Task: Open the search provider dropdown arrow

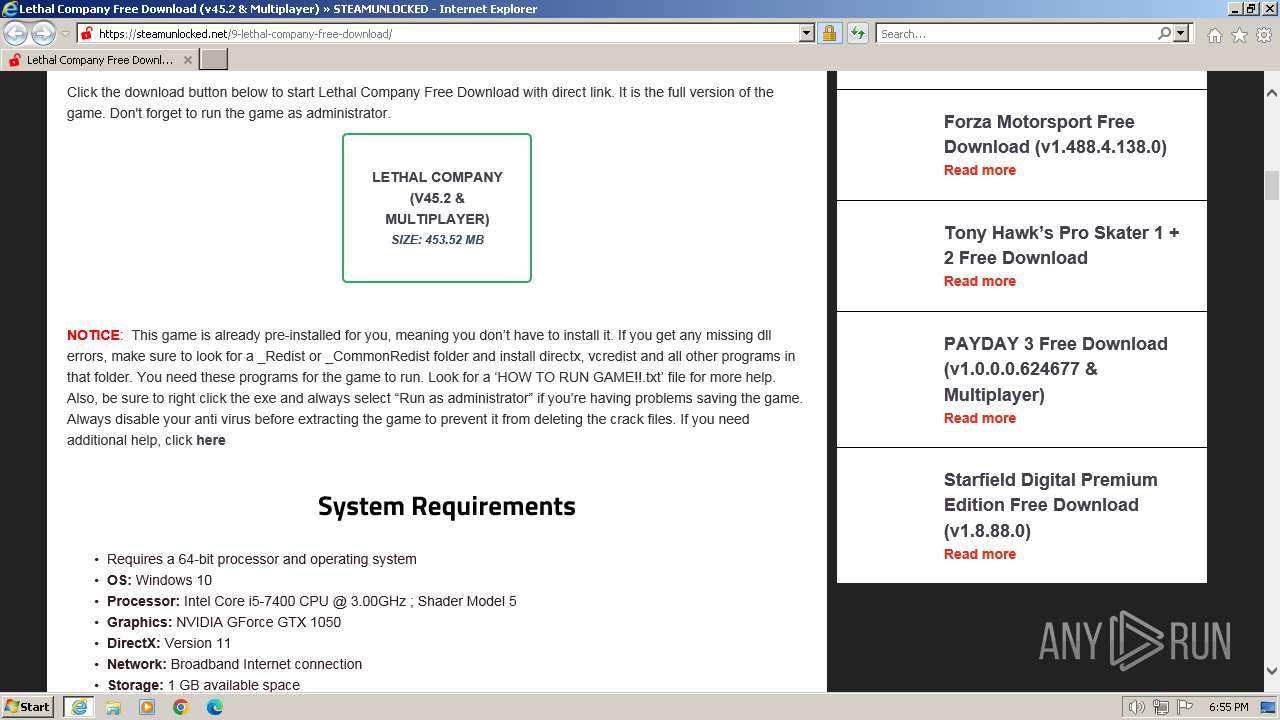Action: coord(1181,33)
